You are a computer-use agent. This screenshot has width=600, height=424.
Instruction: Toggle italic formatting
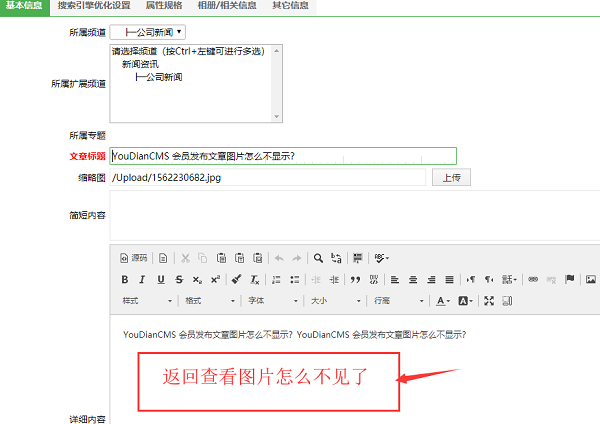pos(142,279)
